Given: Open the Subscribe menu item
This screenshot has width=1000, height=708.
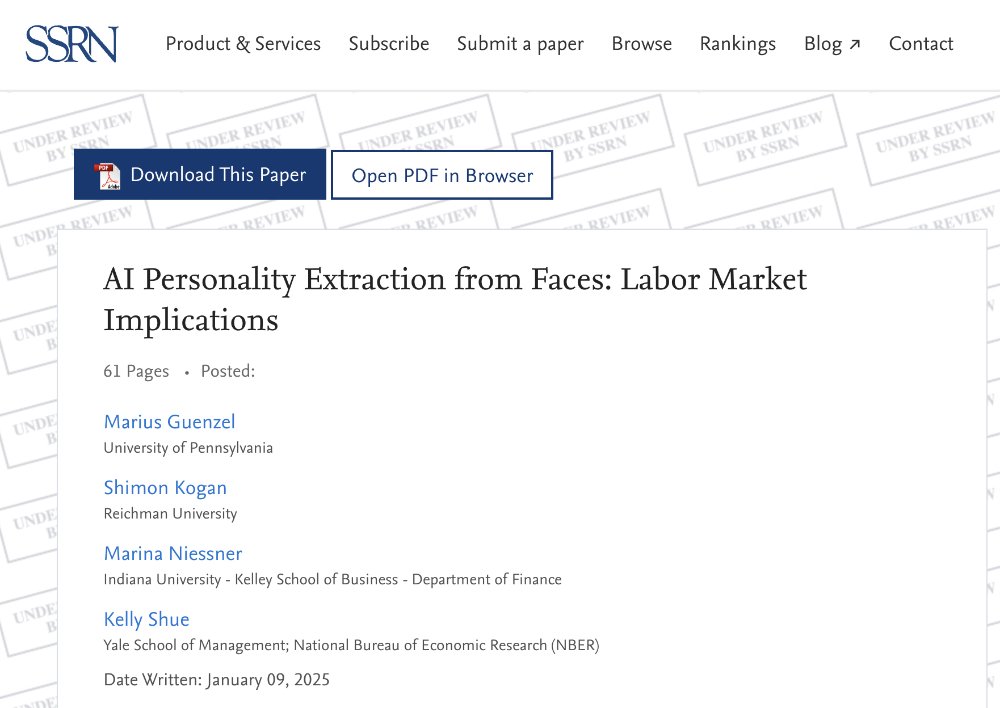Looking at the screenshot, I should (x=388, y=43).
